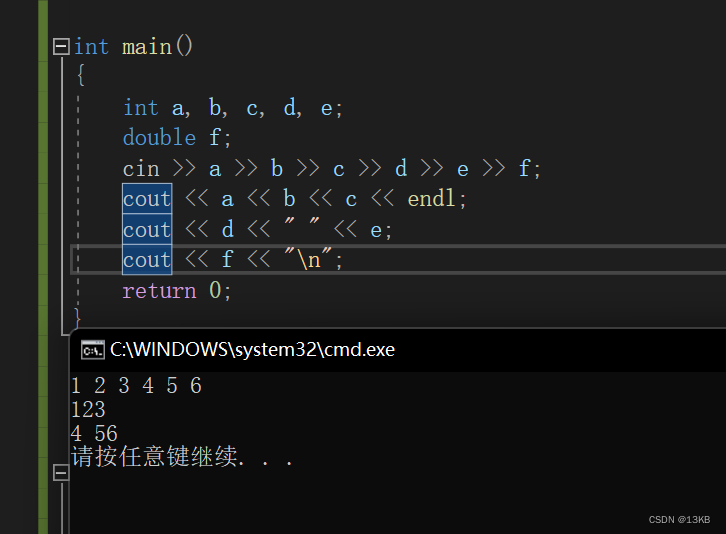Viewport: 726px width, 534px height.
Task: Click 'cin' in the input line
Action: tap(141, 169)
